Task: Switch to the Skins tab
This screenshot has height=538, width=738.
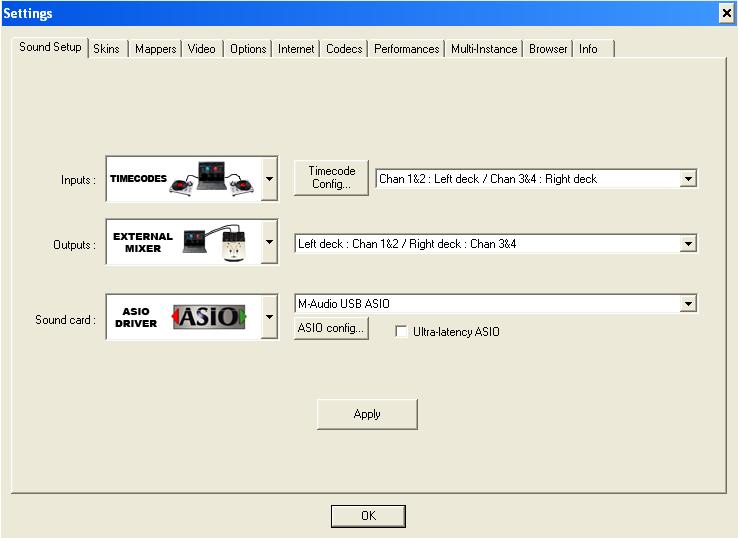Action: 106,49
